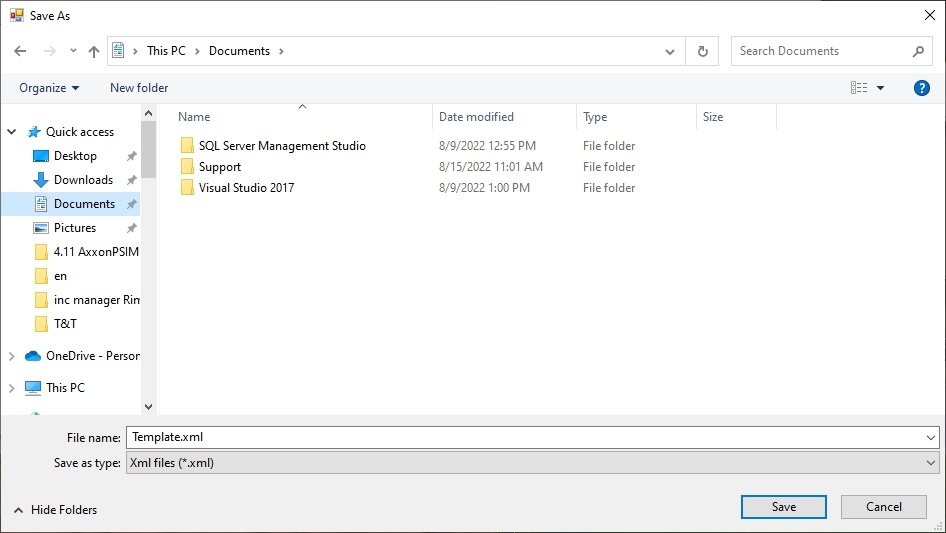Viewport: 946px width, 533px height.
Task: Select the Visual Studio 2017 folder
Action: [246, 188]
